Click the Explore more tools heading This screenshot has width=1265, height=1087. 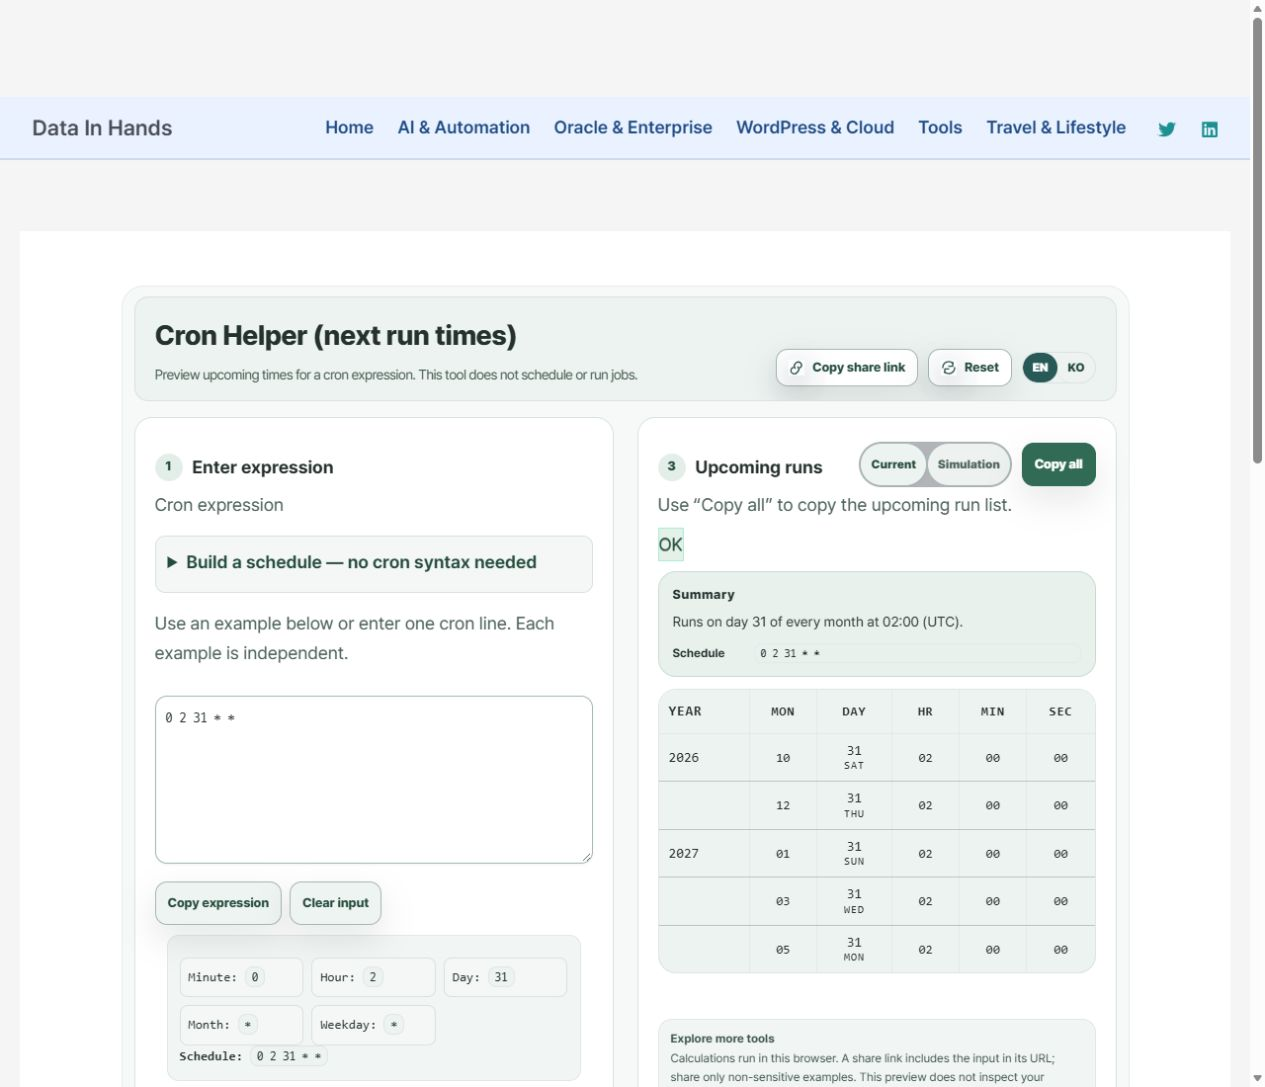coord(722,1039)
